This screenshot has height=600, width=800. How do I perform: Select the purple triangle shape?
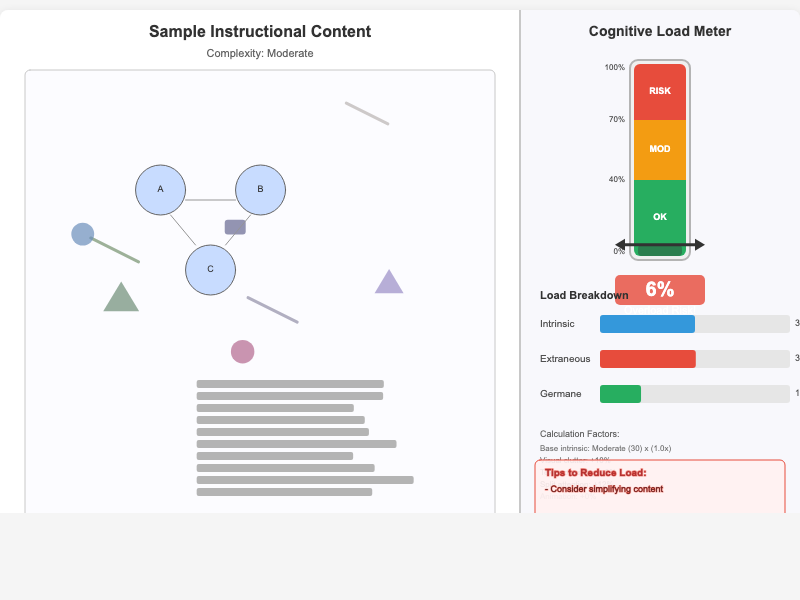click(389, 282)
